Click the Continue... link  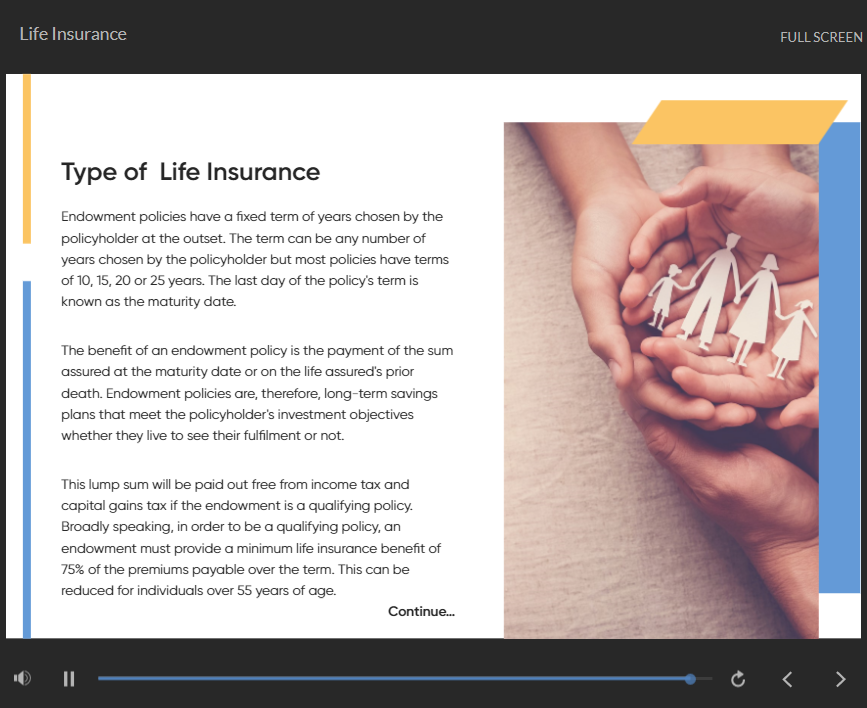(x=421, y=611)
